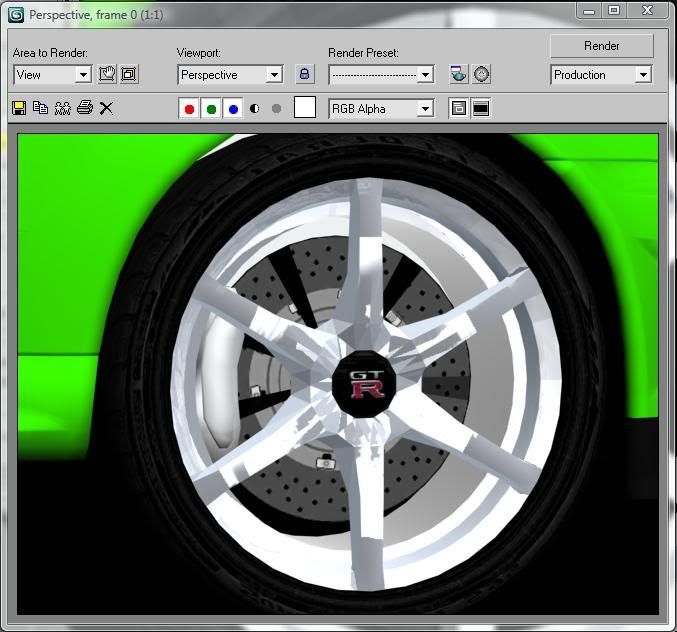
Task: Open the Viewport Perspective dropdown
Action: (x=230, y=75)
